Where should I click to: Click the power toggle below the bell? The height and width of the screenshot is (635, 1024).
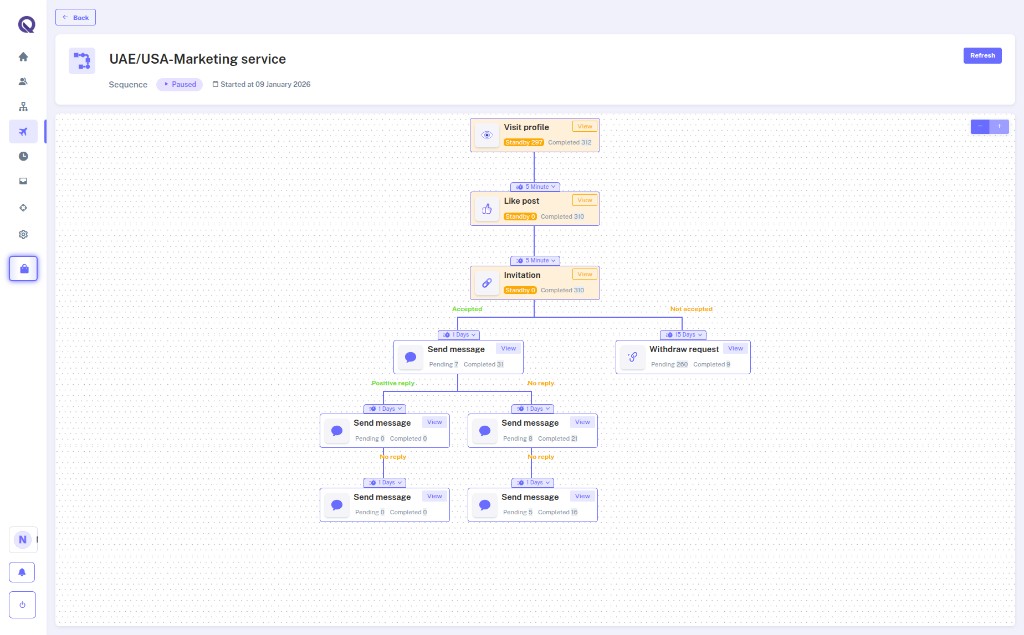click(22, 604)
